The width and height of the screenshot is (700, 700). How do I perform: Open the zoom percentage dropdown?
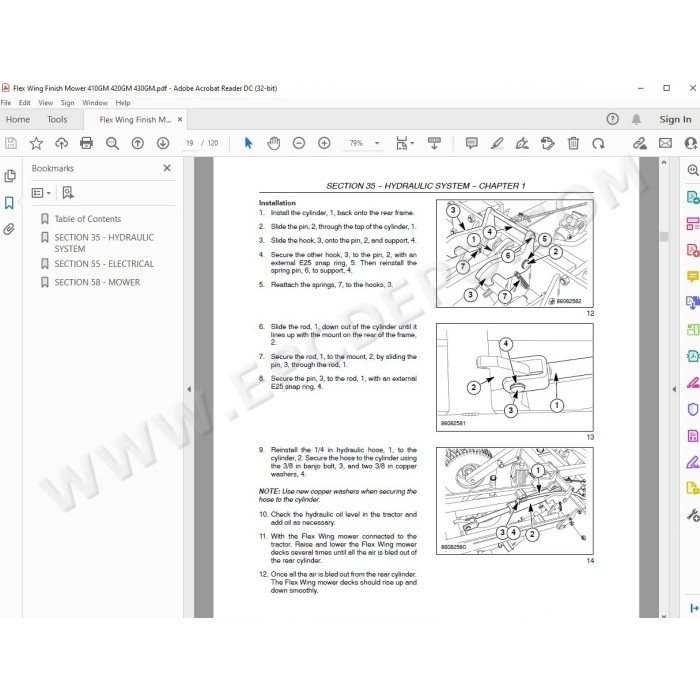(x=377, y=143)
